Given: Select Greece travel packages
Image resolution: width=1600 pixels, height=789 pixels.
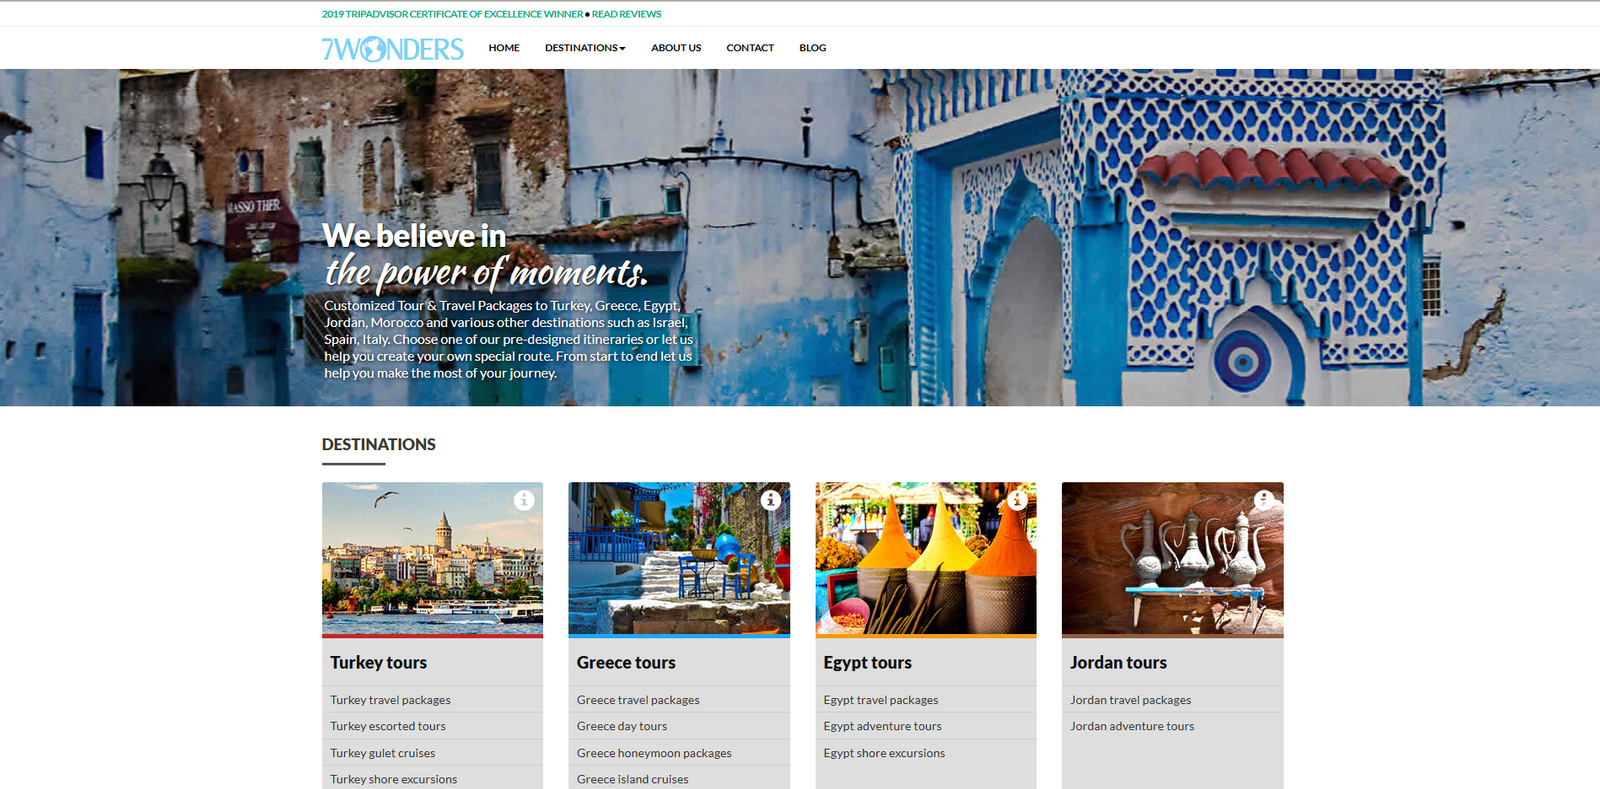Looking at the screenshot, I should tap(638, 700).
